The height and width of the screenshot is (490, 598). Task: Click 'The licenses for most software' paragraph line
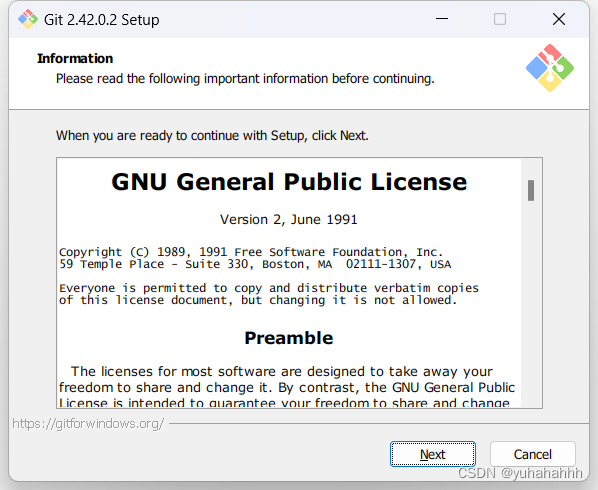[282, 371]
